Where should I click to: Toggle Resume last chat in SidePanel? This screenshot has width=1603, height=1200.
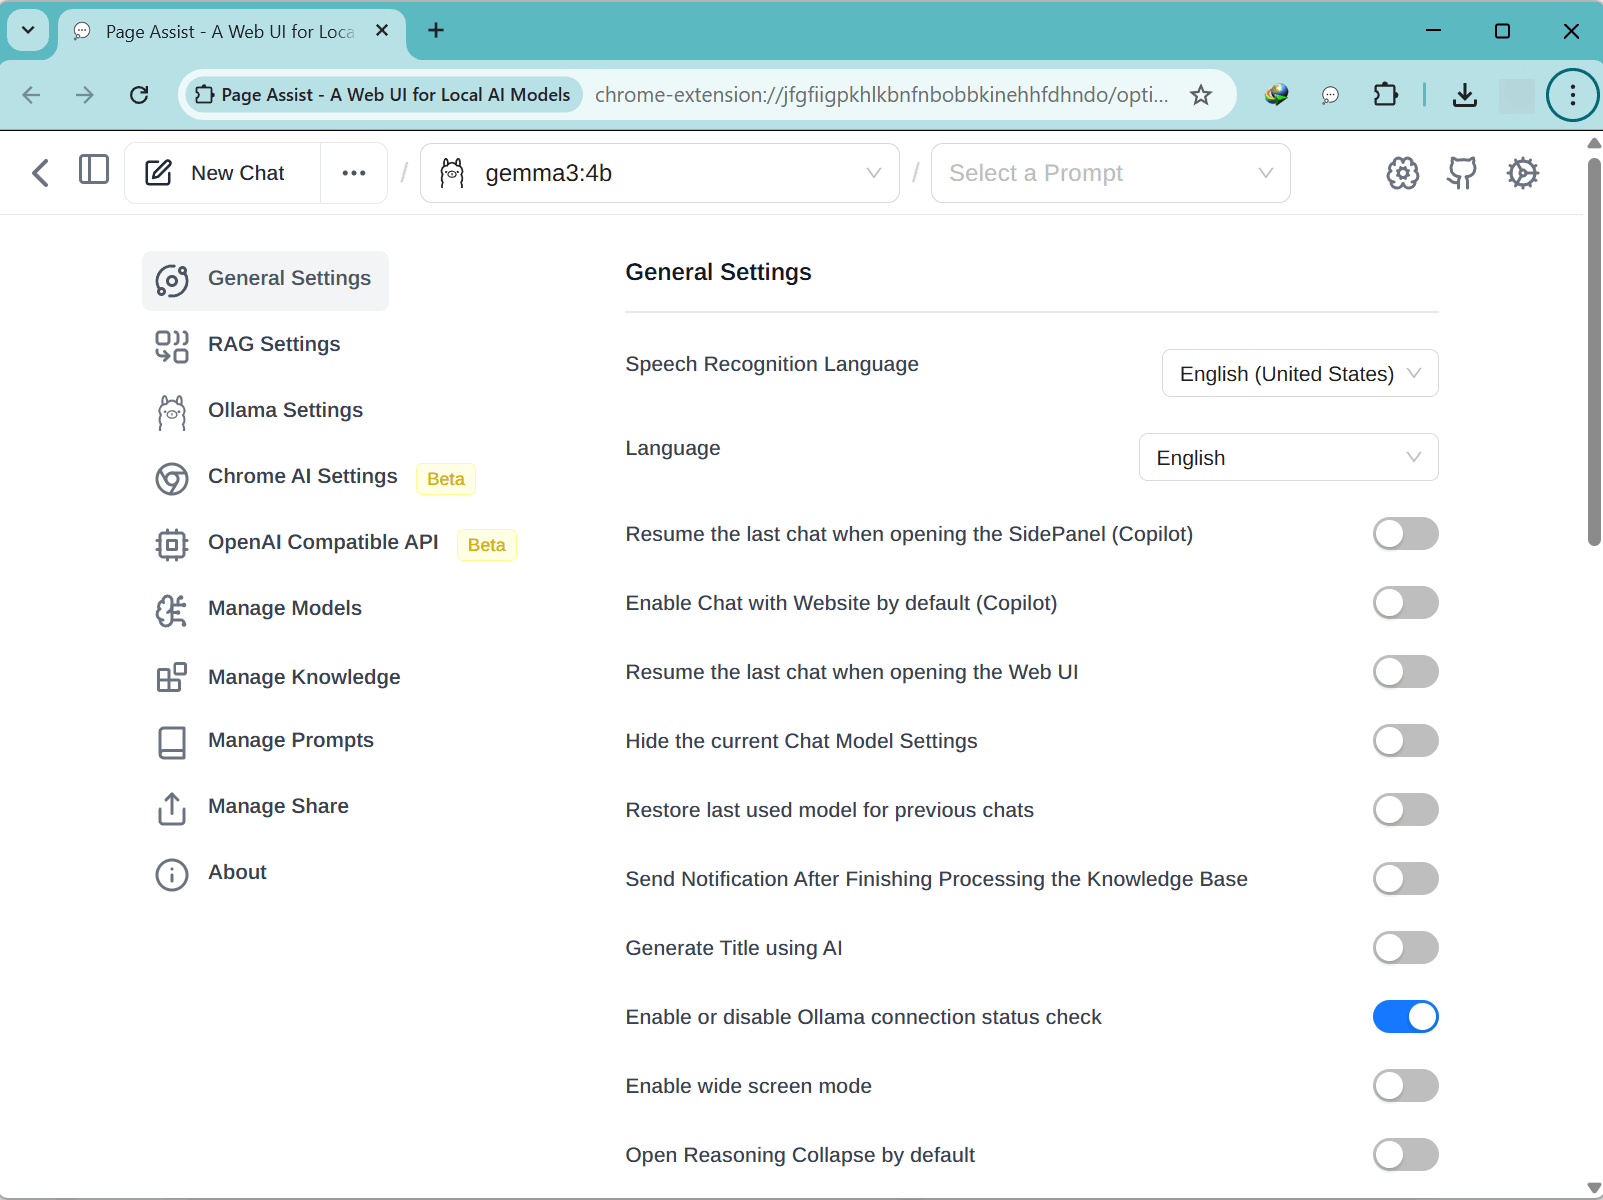pyautogui.click(x=1405, y=534)
